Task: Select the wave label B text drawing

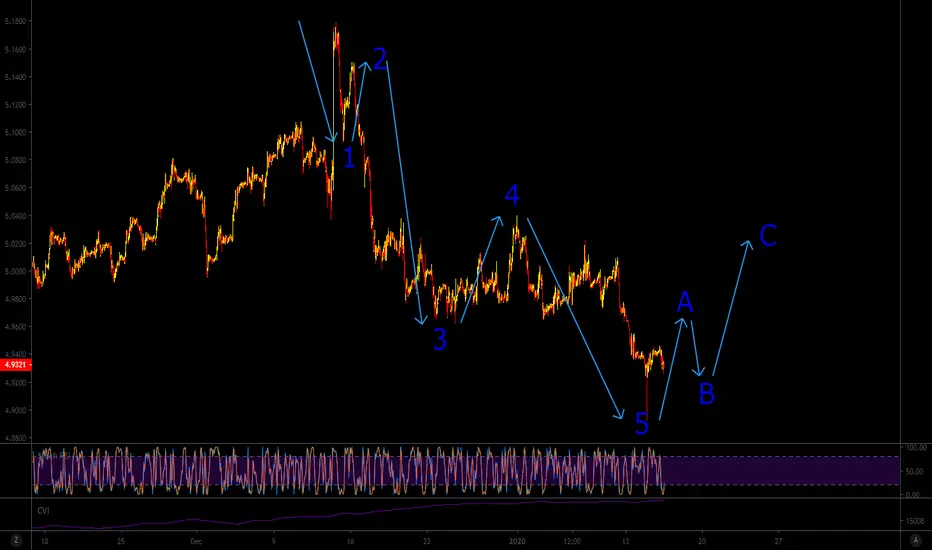Action: 706,394
